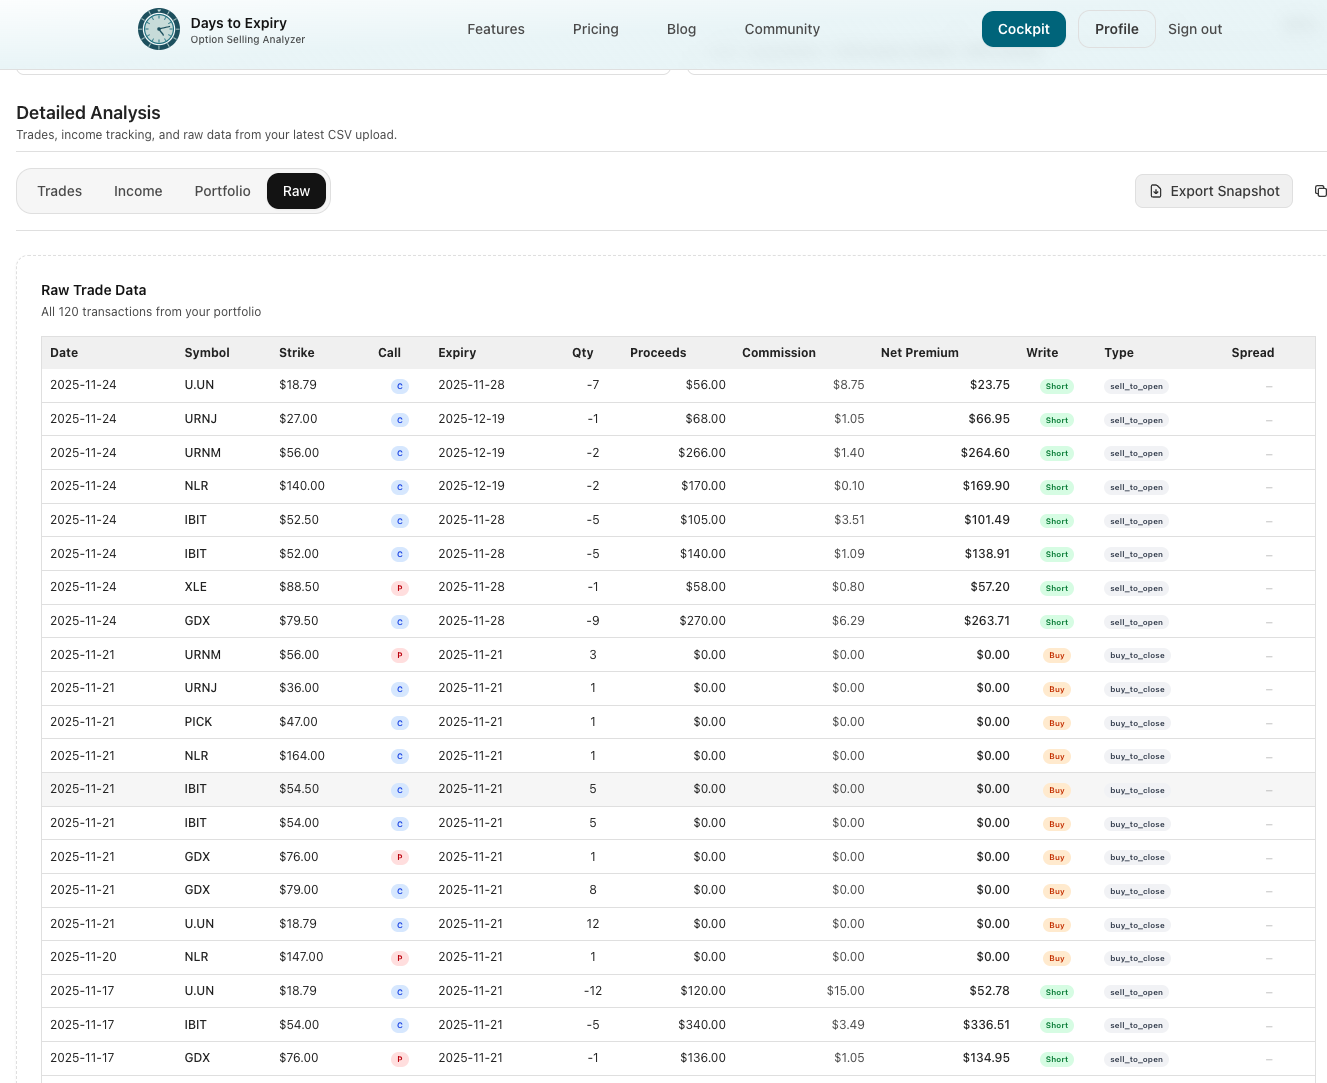The width and height of the screenshot is (1327, 1083).
Task: Click the buy_to_close tag on the U.UN $18.79 row
Action: (x=1137, y=925)
